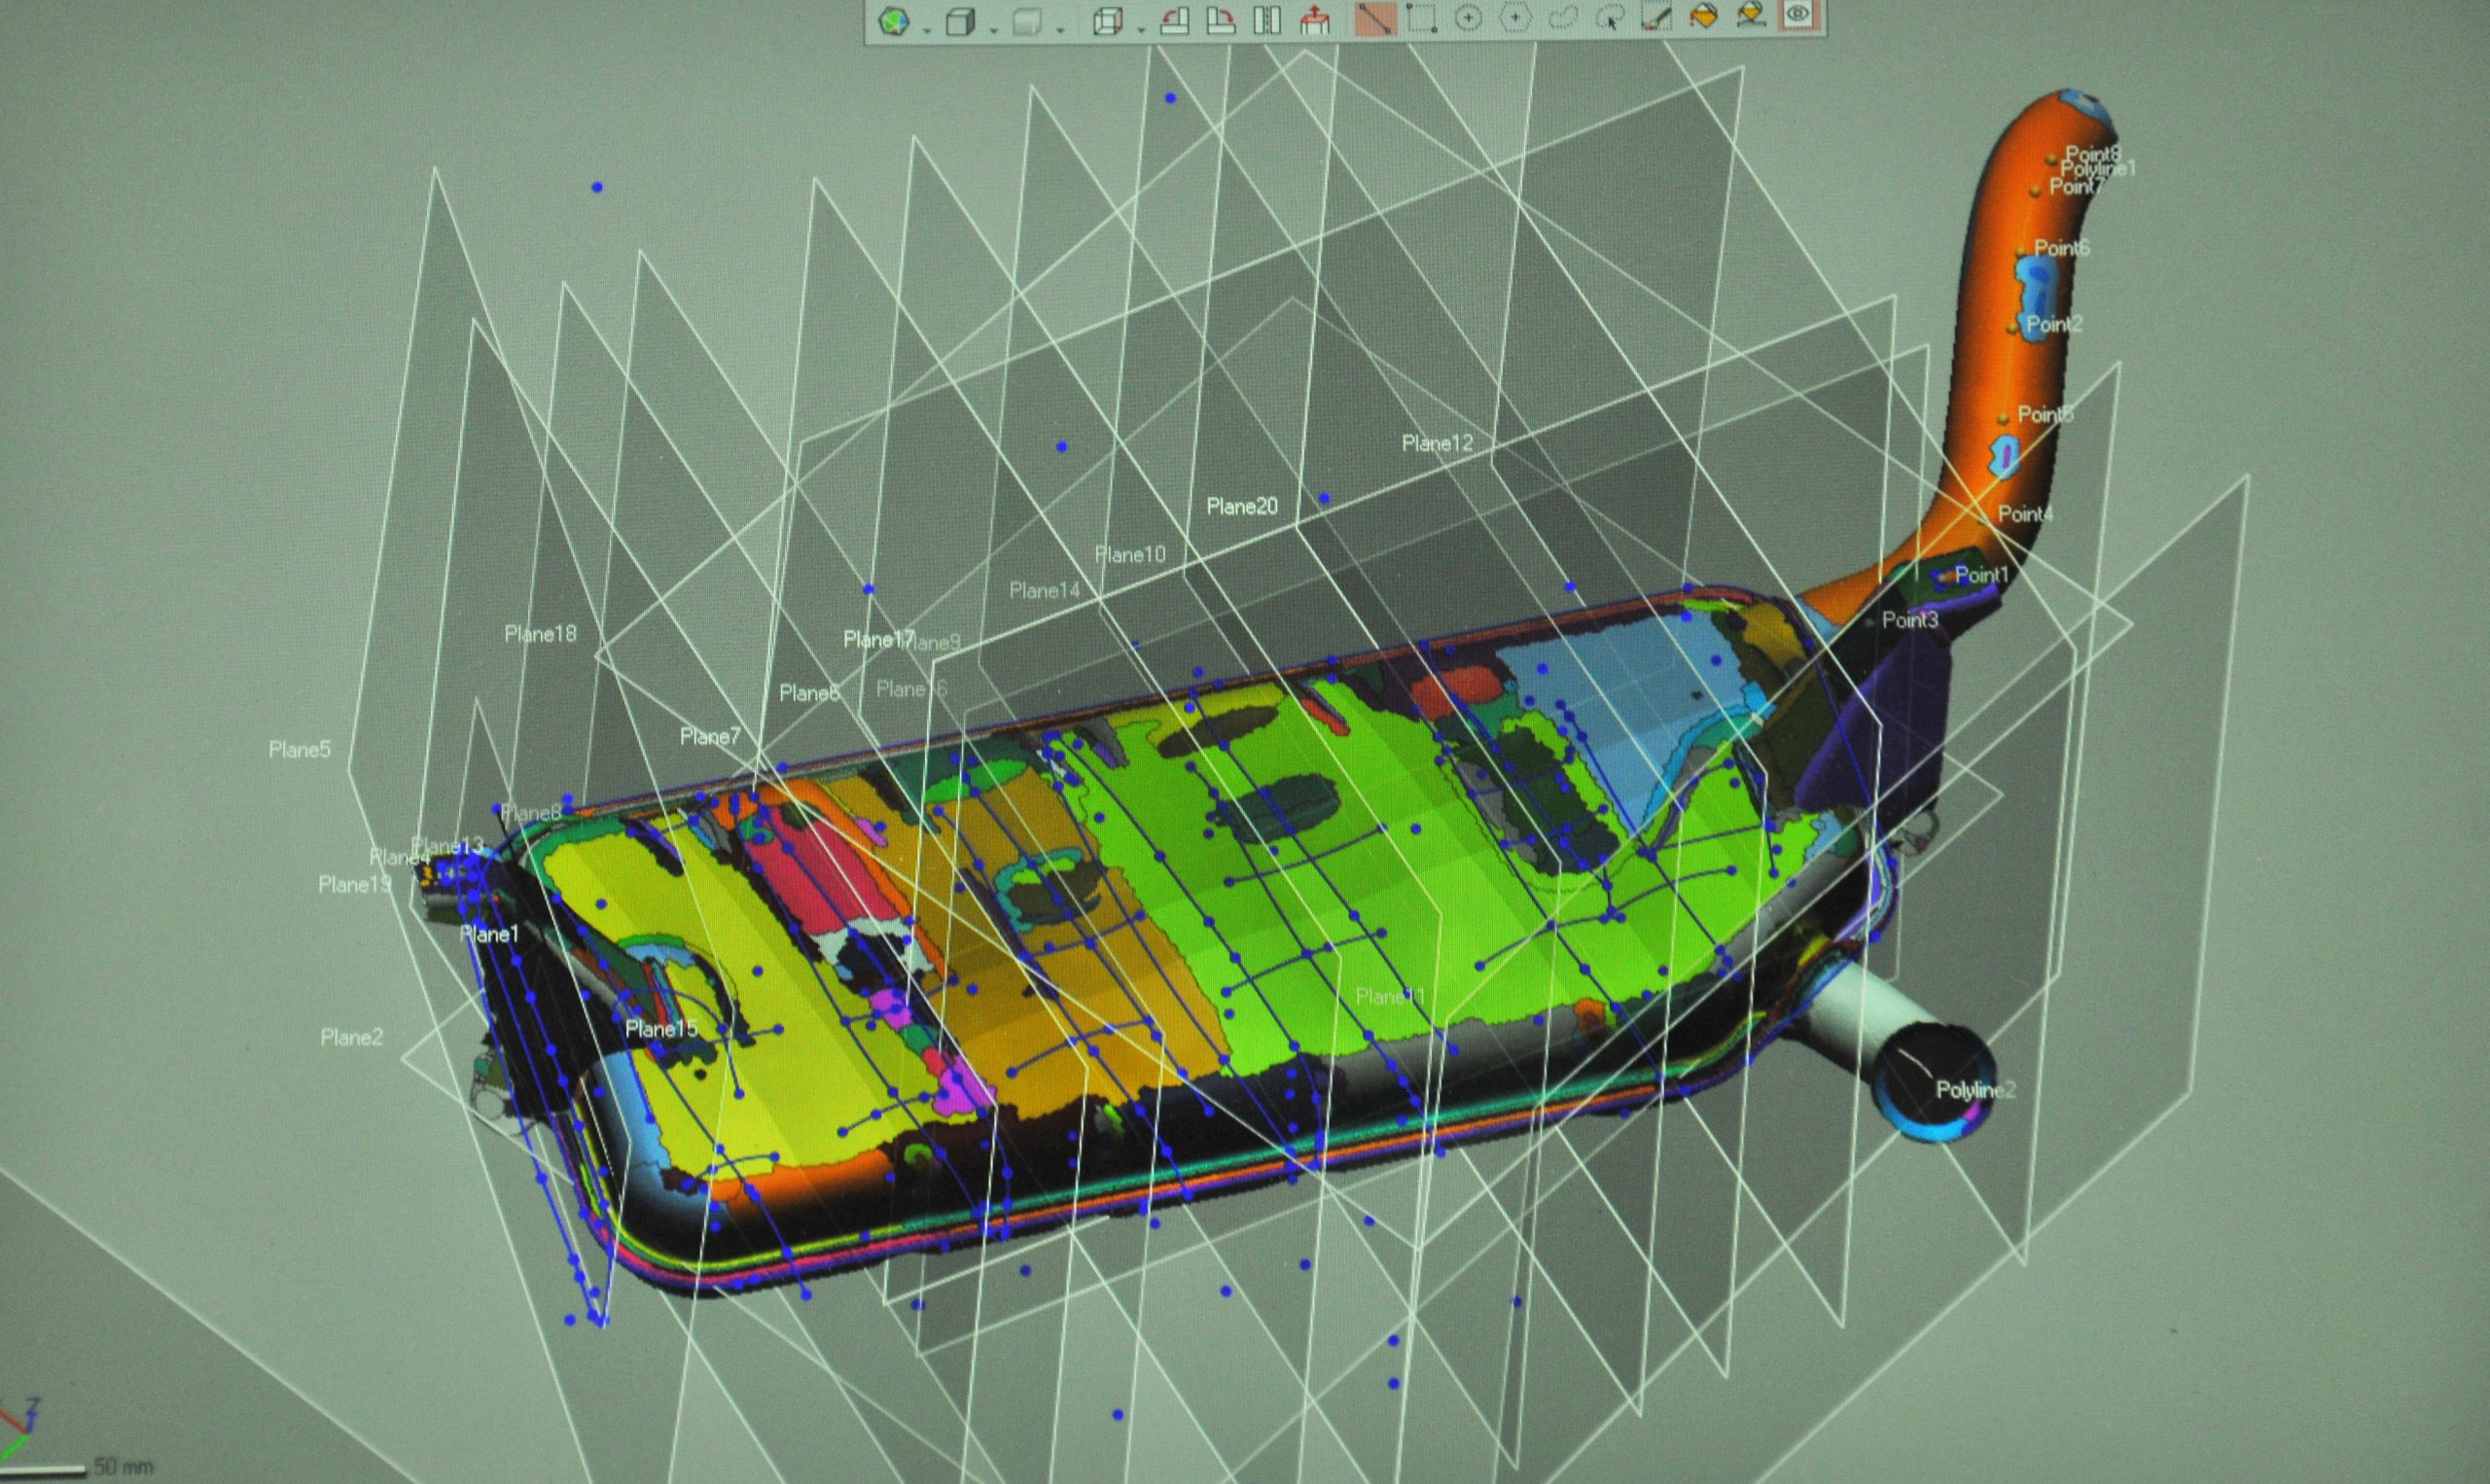Click the Plane20 label in the viewport
The image size is (2490, 1484).
tap(1241, 507)
